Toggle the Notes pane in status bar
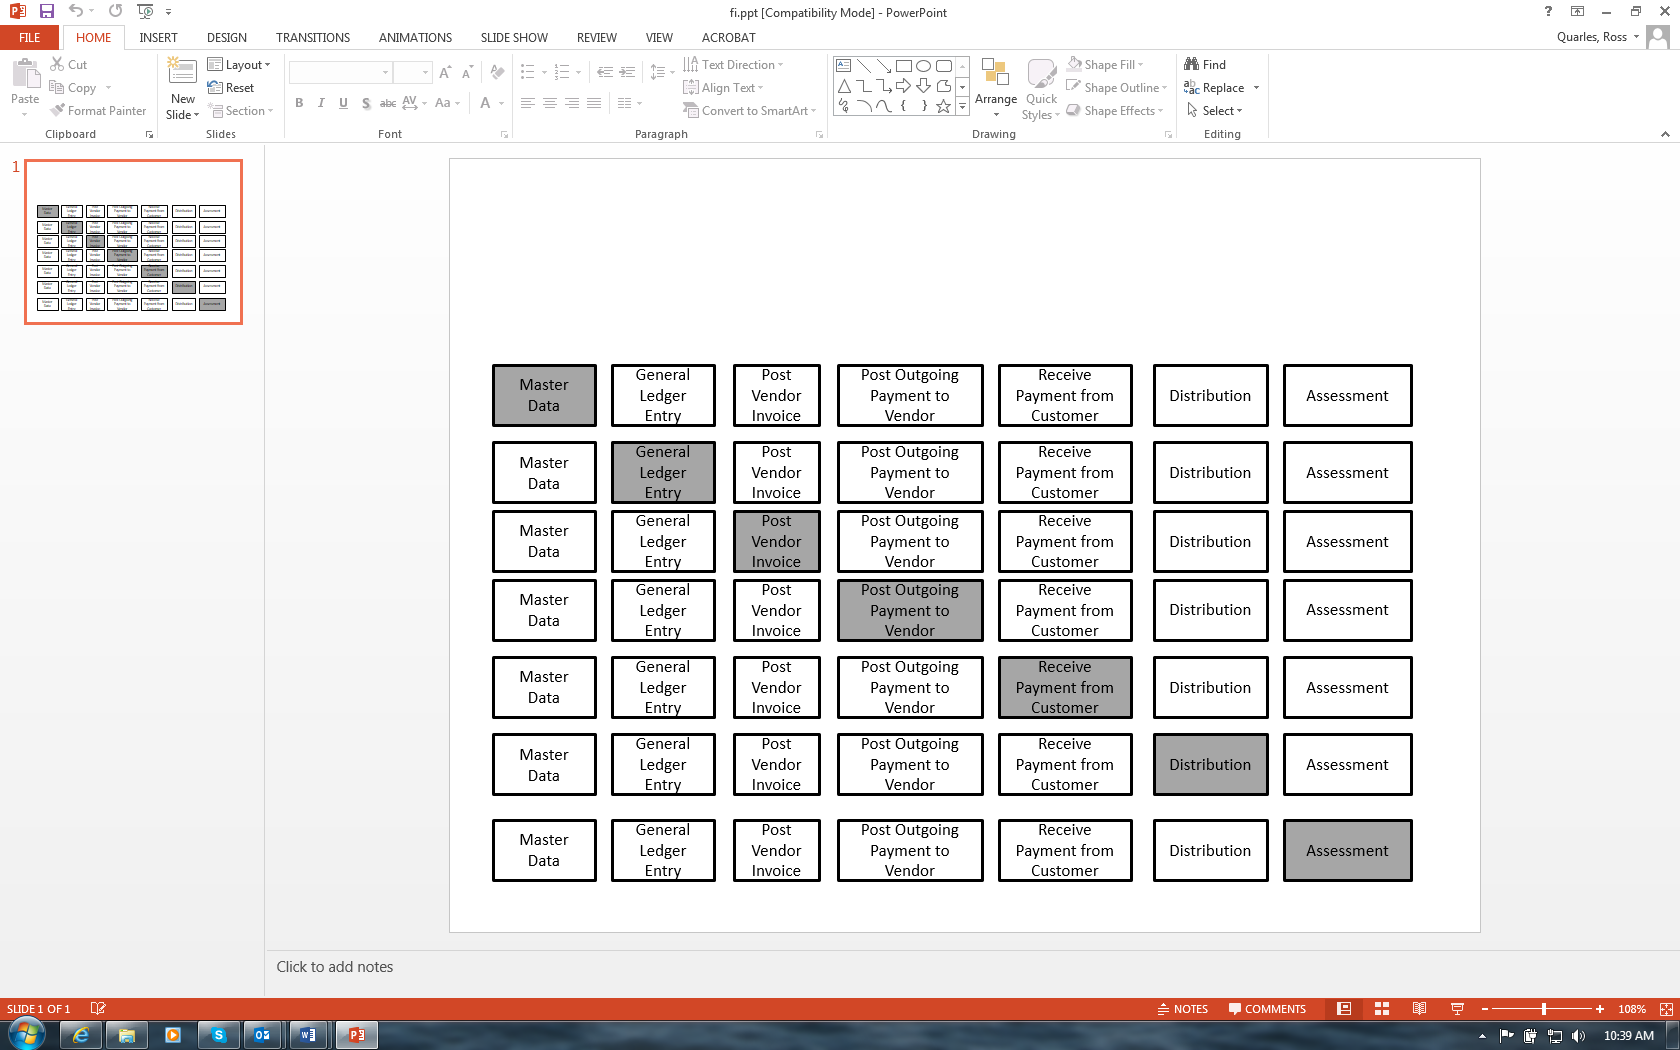This screenshot has height=1050, width=1680. coord(1183,1009)
